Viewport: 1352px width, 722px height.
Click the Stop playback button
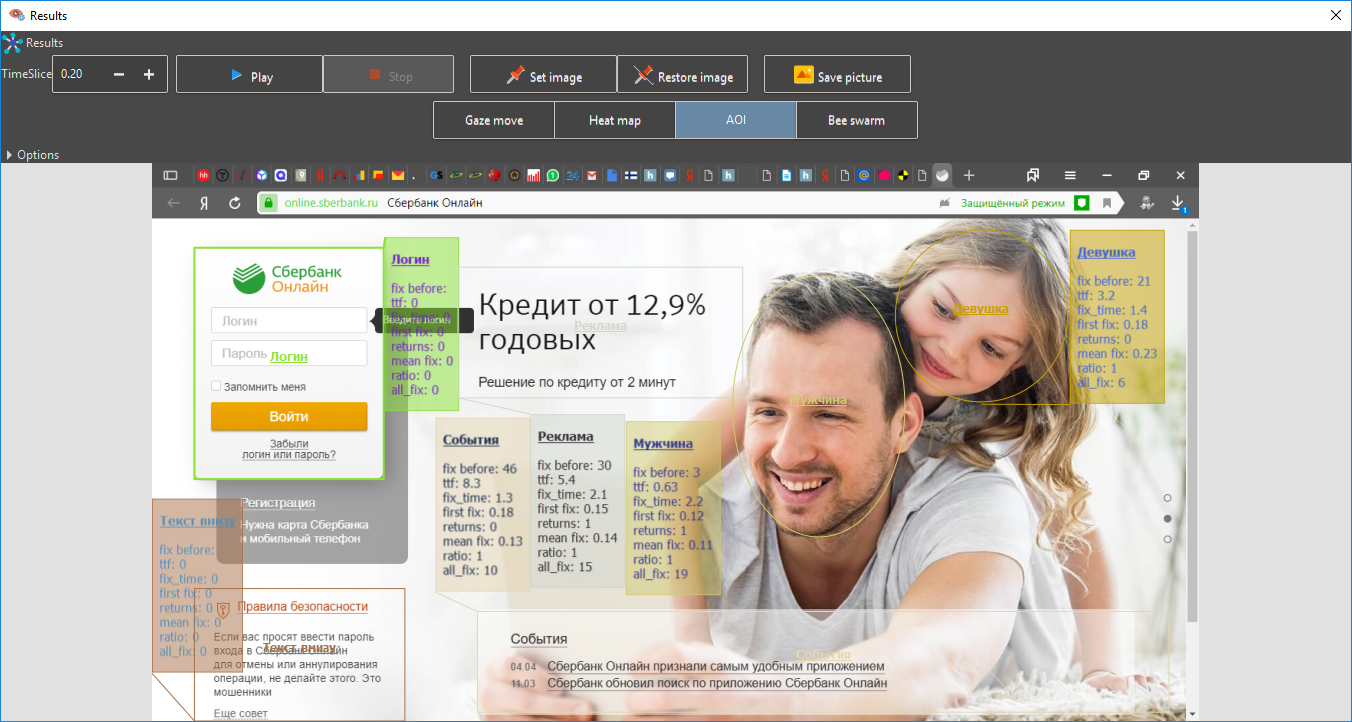point(389,75)
